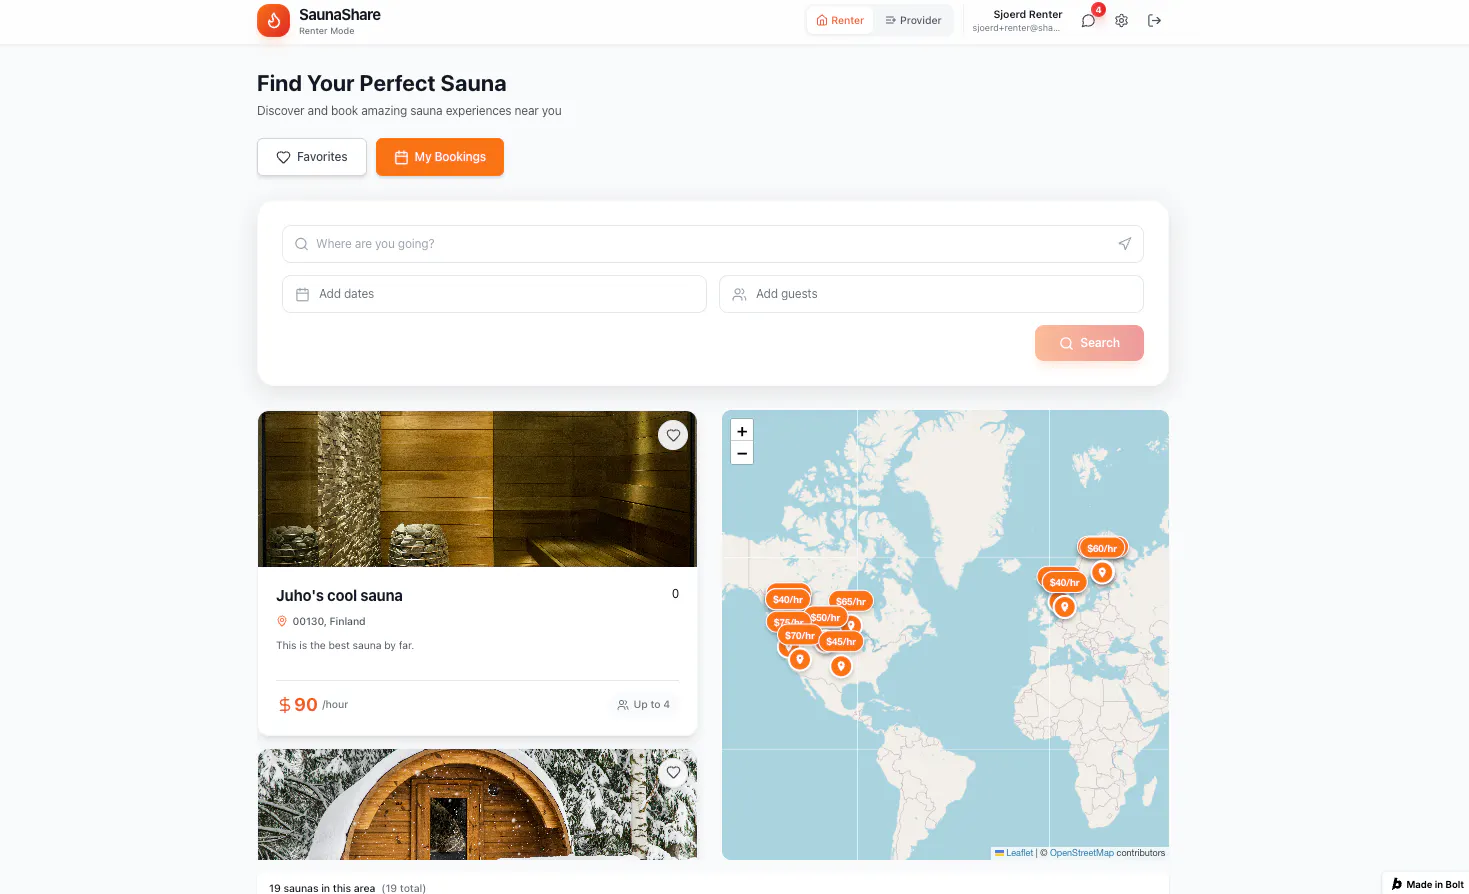1469x894 pixels.
Task: Switch to the Renter tab
Action: [839, 20]
